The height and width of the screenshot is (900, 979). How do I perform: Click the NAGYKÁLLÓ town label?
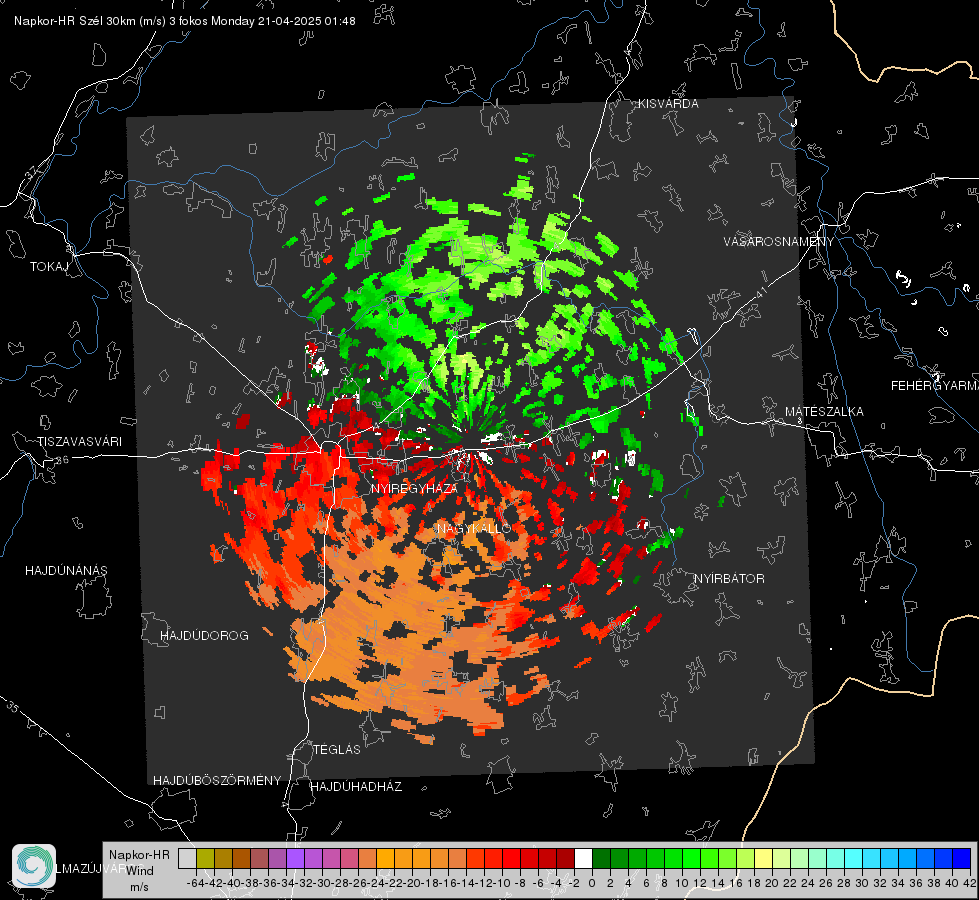[x=474, y=528]
